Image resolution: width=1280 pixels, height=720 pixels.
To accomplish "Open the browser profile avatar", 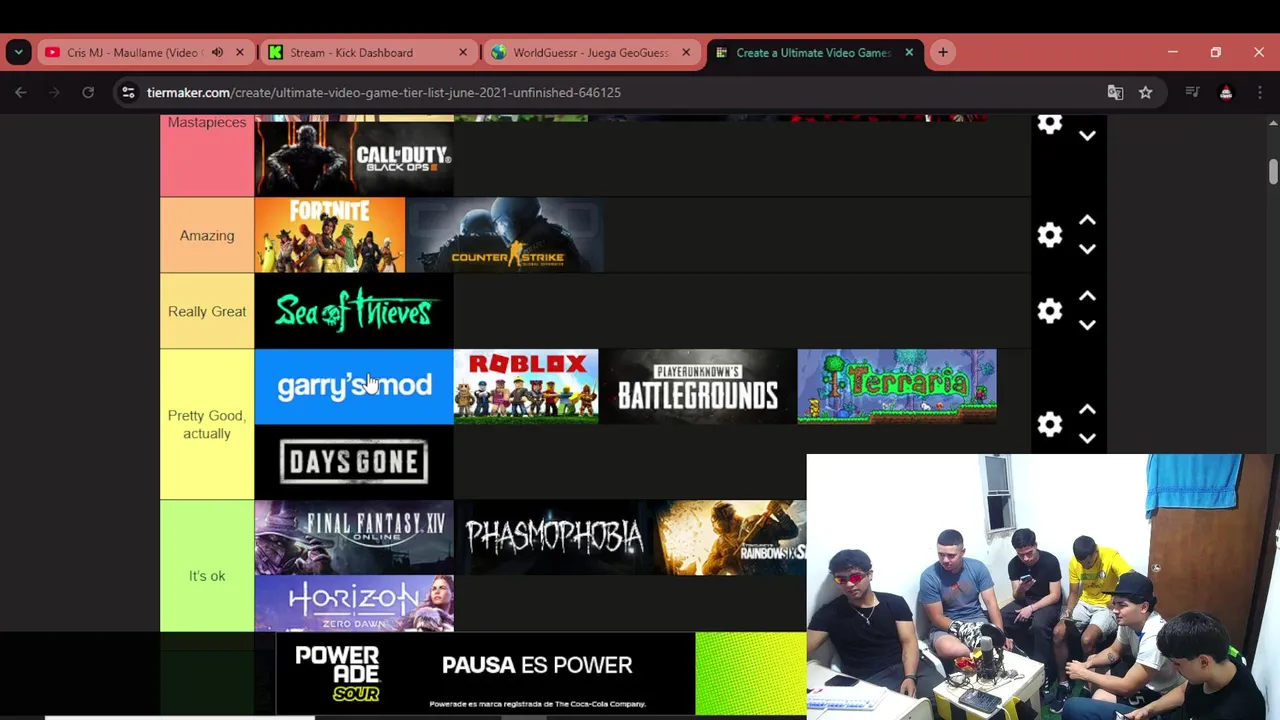I will (x=1226, y=92).
